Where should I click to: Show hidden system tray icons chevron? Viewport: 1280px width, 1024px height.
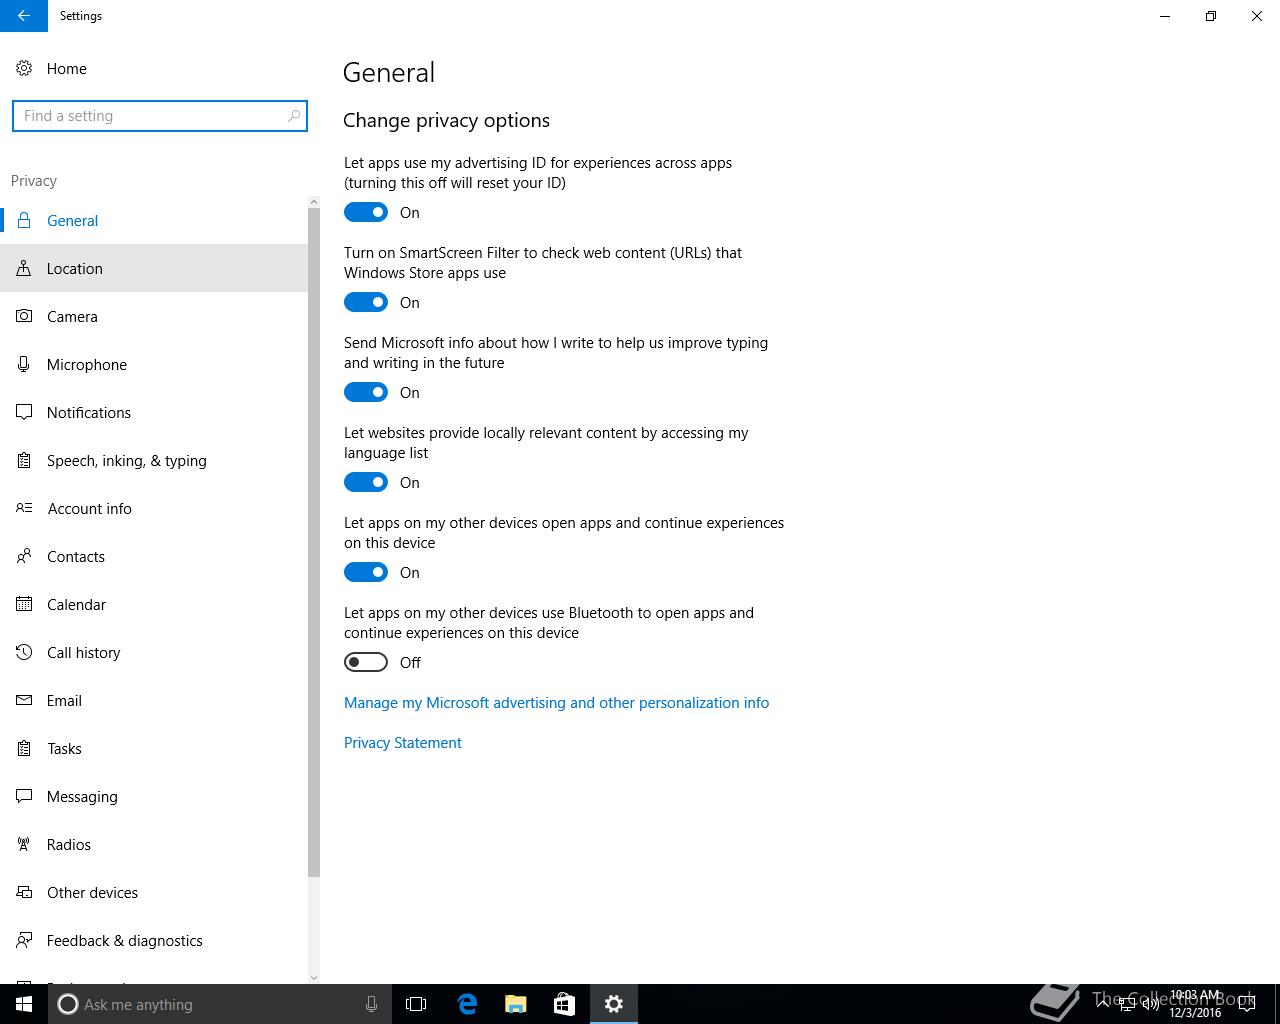pyautogui.click(x=1102, y=1004)
